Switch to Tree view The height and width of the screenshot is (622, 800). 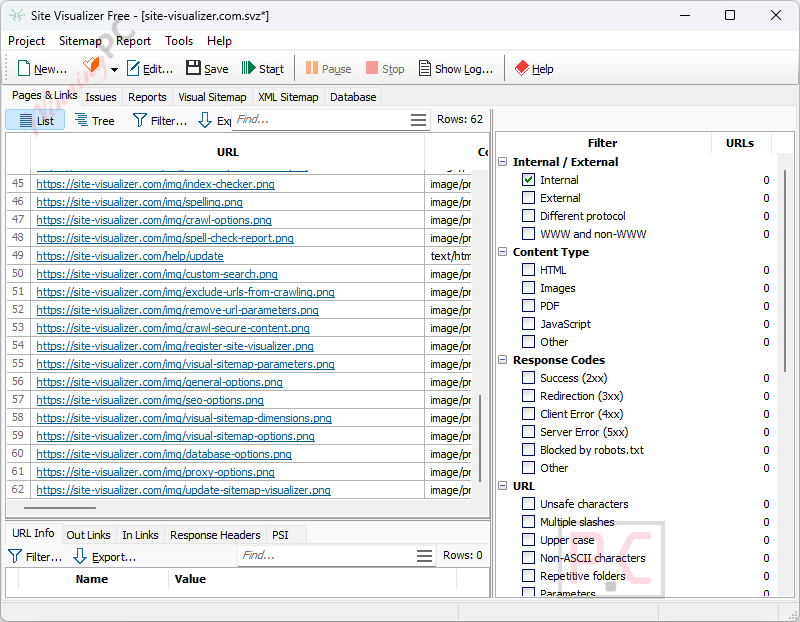coord(94,120)
